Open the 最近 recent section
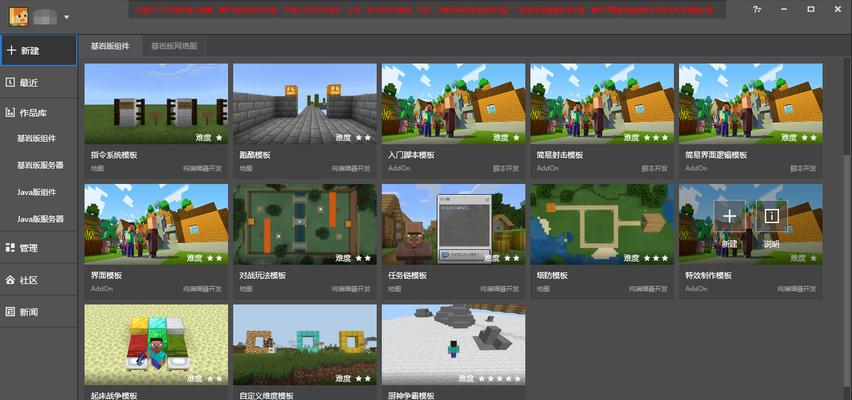 39,83
